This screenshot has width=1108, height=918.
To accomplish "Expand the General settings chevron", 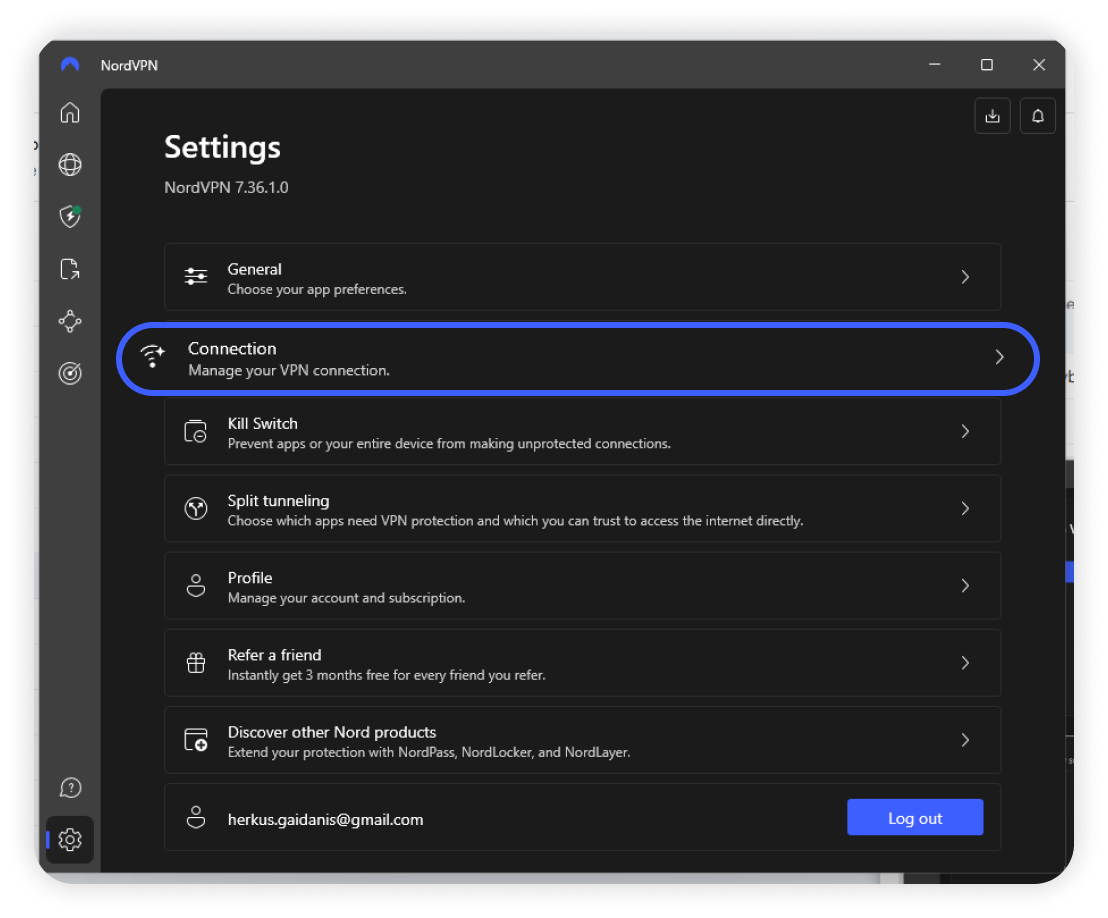I will click(965, 277).
